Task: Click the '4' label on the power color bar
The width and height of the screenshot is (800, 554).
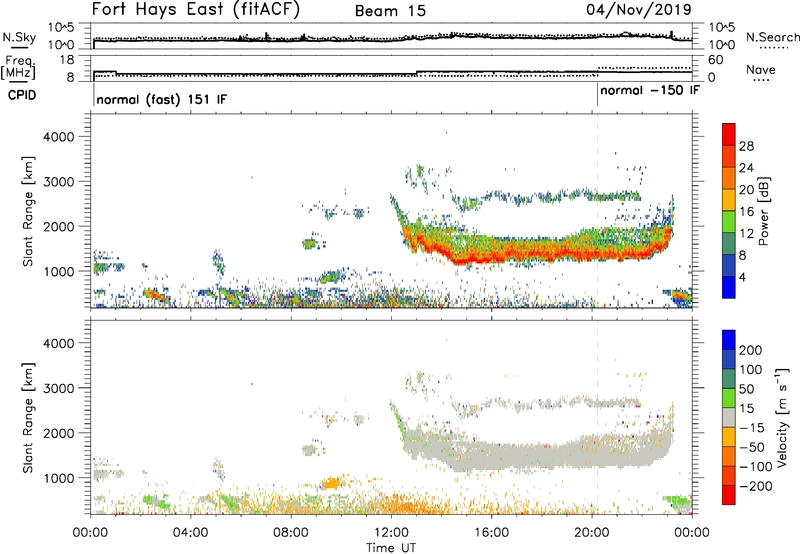Action: click(742, 277)
